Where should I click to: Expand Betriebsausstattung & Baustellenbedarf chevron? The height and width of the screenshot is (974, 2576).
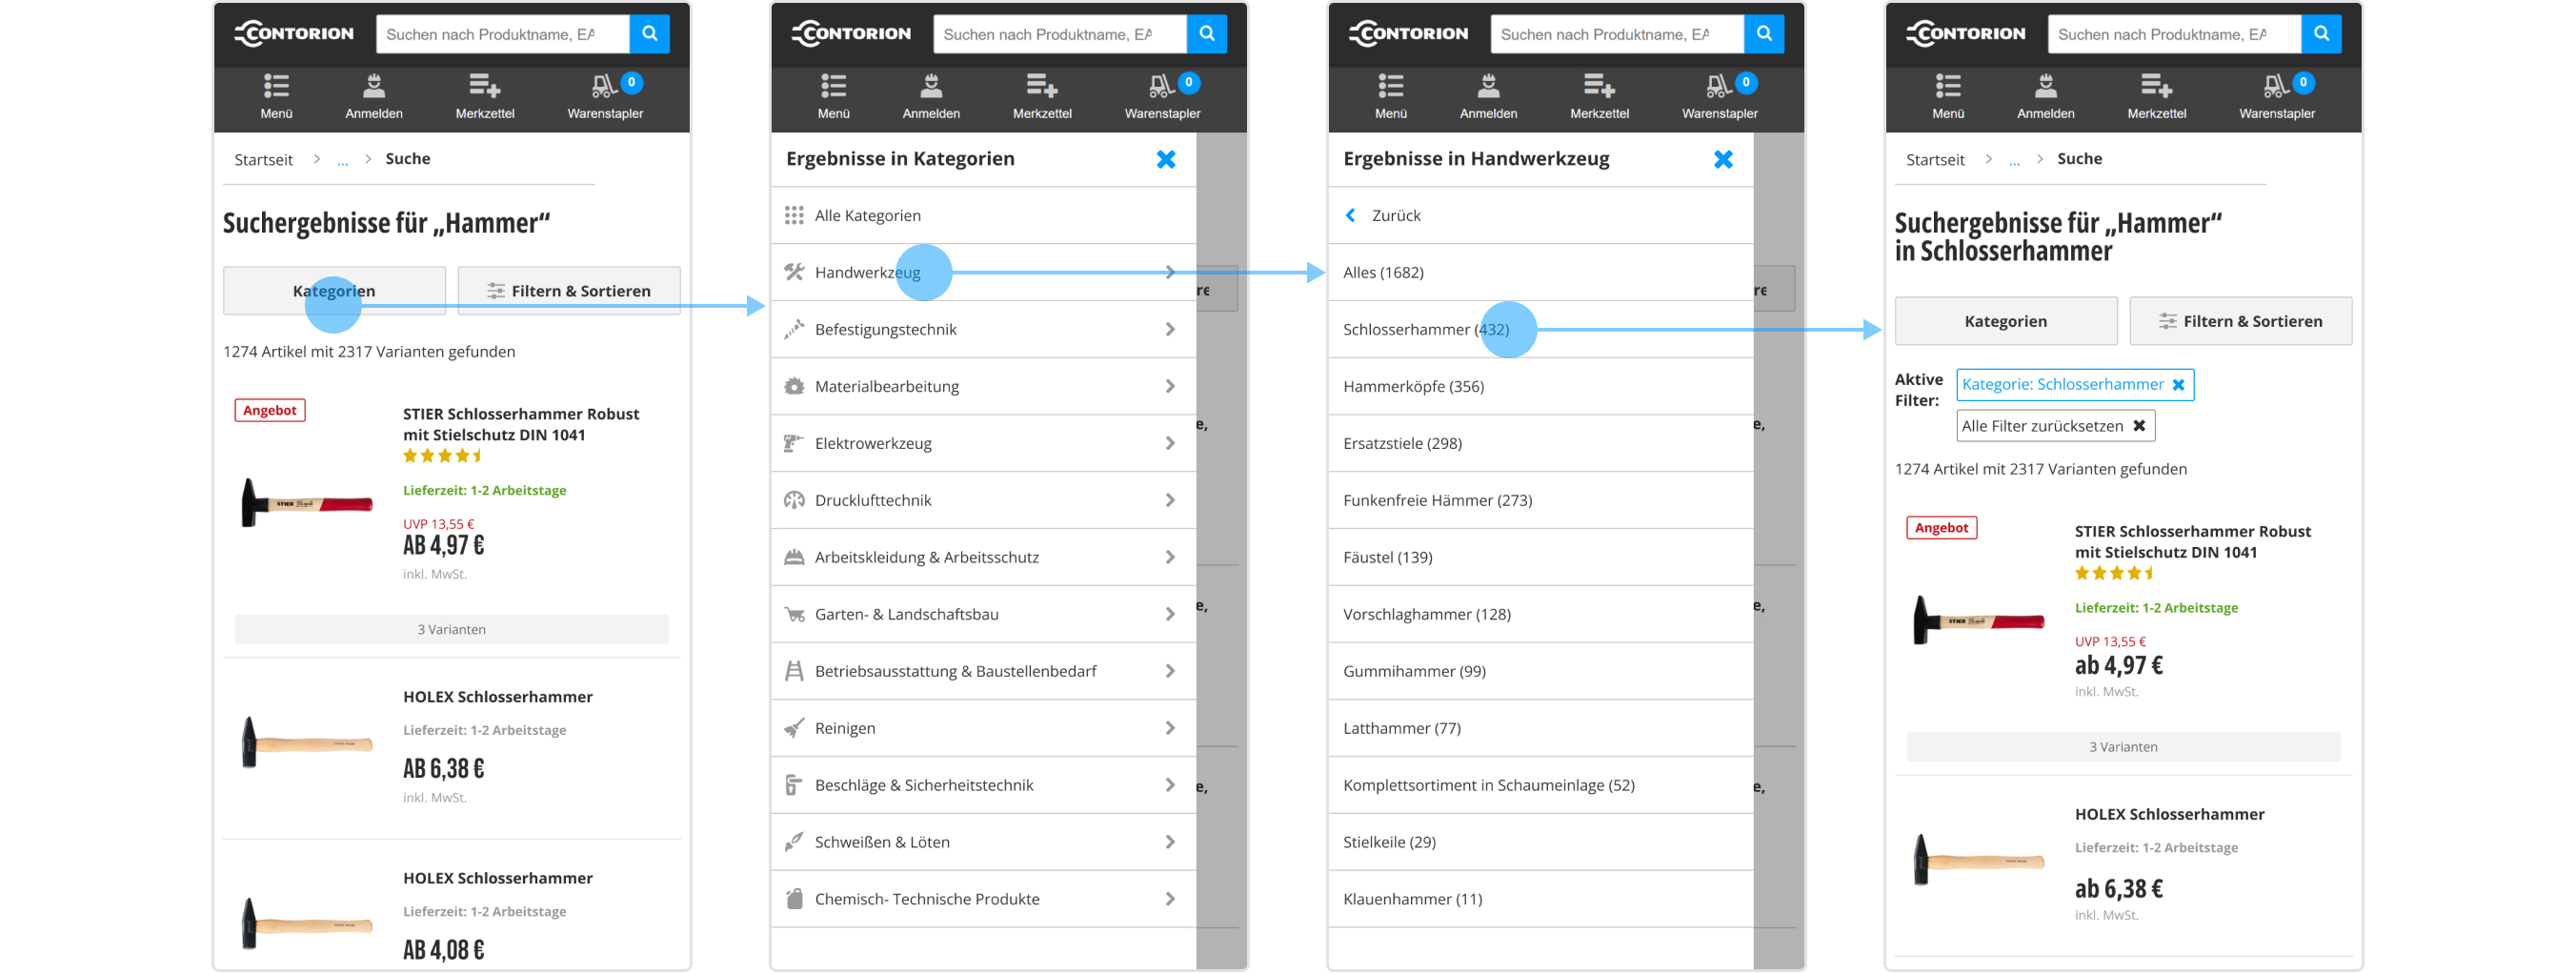[x=1169, y=671]
